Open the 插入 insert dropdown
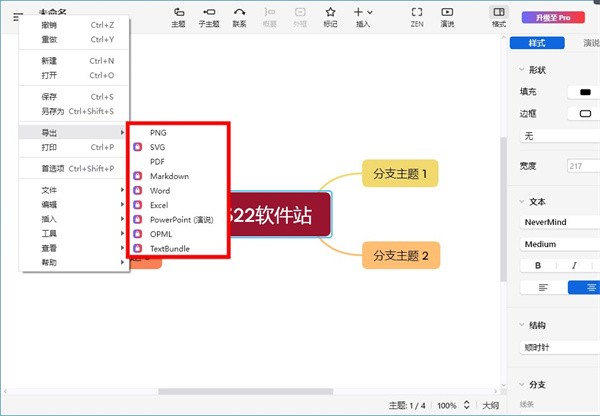This screenshot has width=600, height=416. tap(362, 16)
